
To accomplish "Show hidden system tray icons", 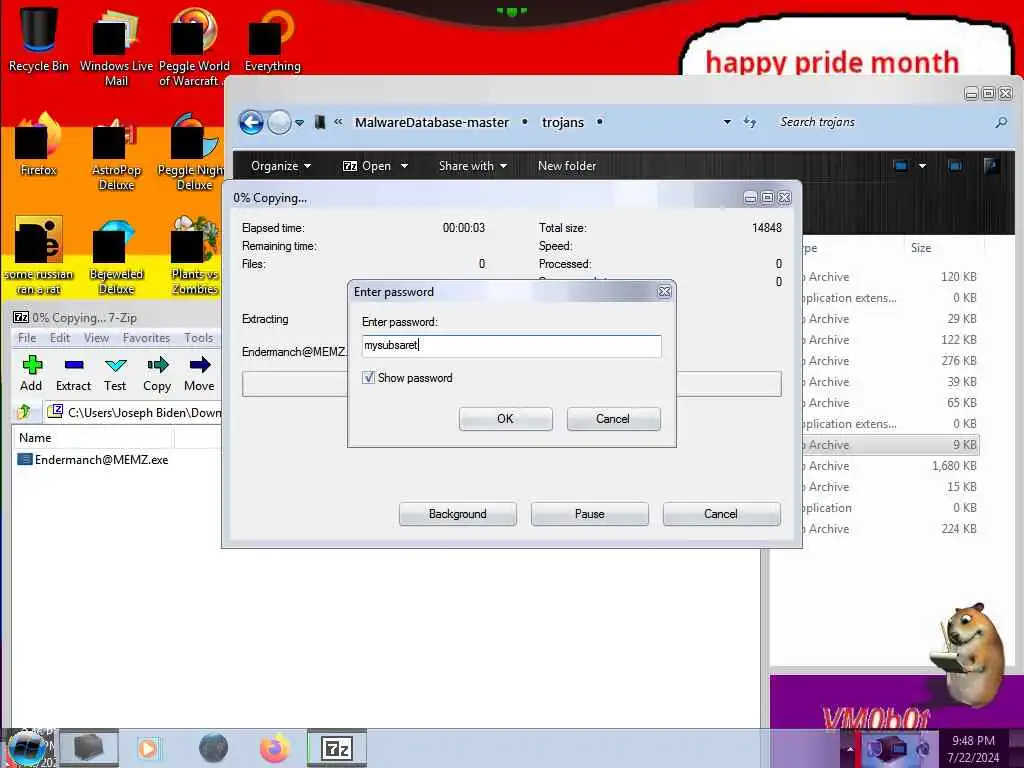I will [x=850, y=748].
